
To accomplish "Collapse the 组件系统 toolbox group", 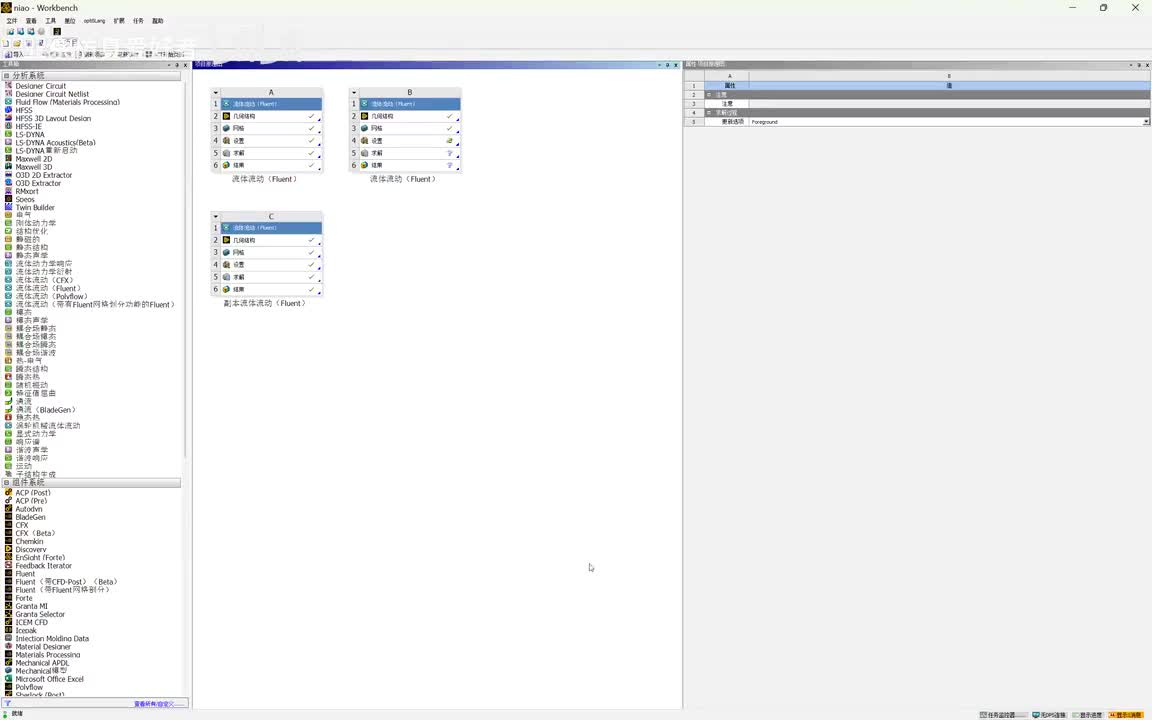I will (6, 483).
